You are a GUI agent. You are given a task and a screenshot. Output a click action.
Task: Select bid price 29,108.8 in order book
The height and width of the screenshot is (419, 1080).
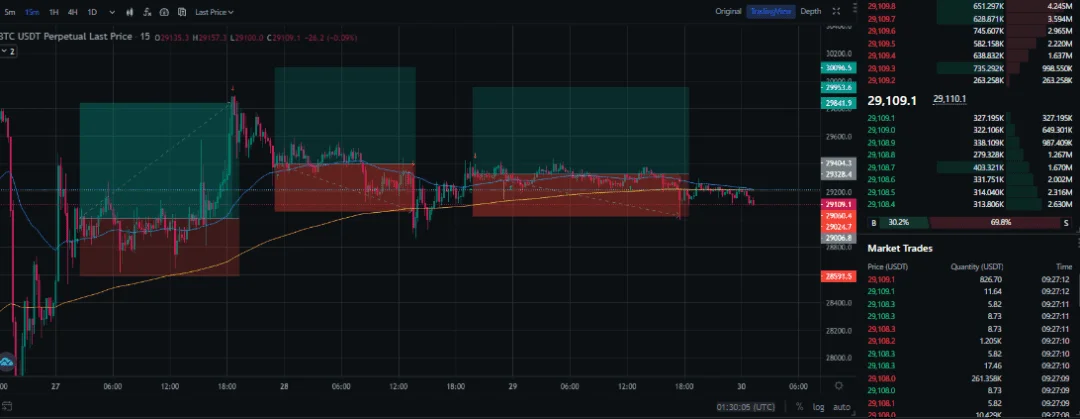(881, 155)
